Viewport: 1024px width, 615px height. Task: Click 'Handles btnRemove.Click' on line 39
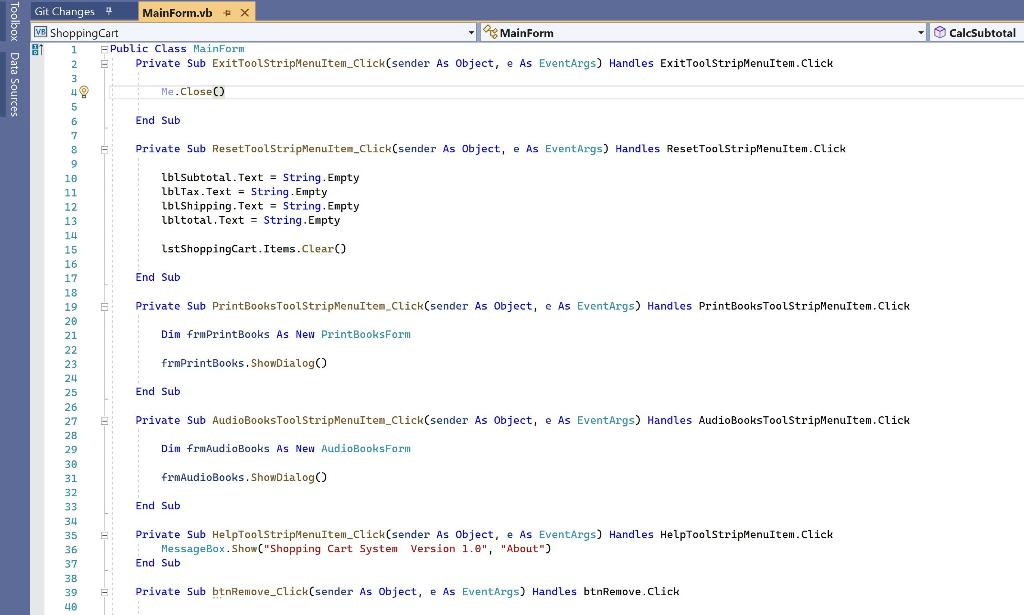(x=606, y=591)
